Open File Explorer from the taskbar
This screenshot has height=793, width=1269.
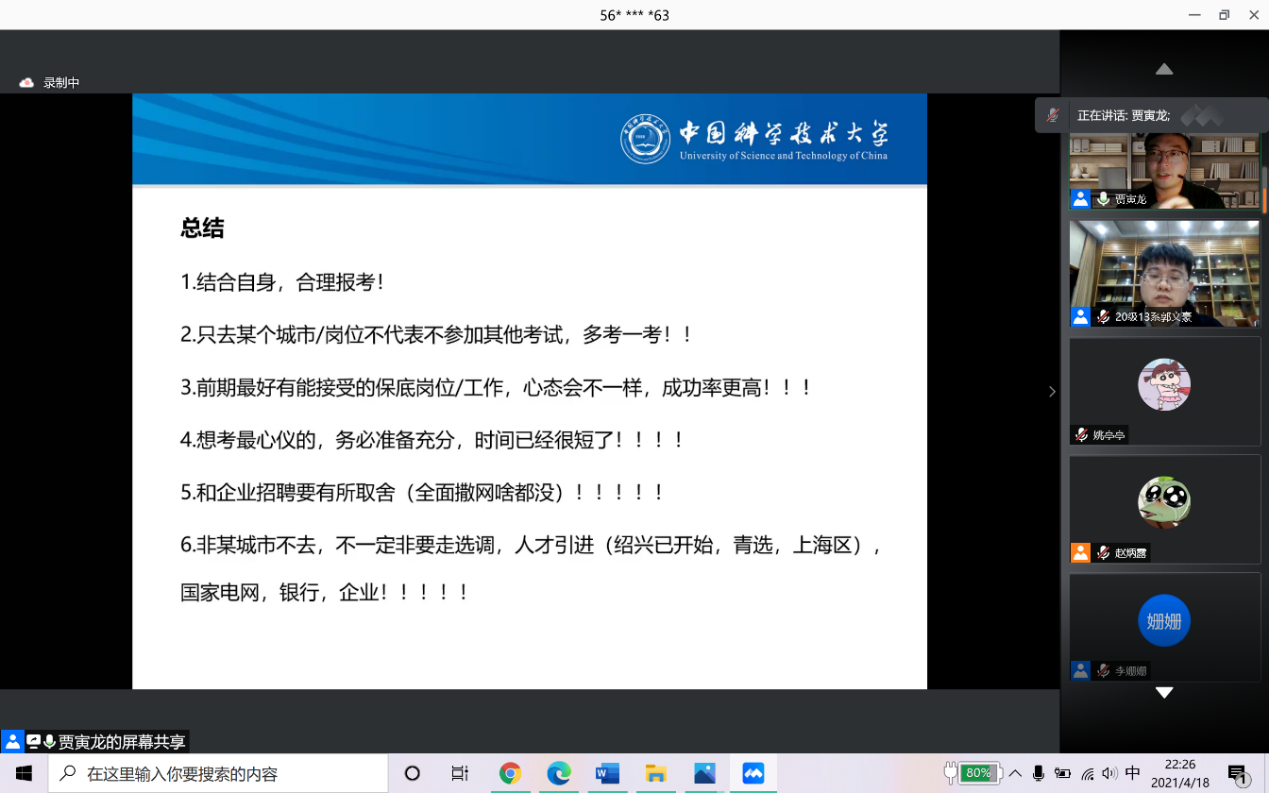656,773
